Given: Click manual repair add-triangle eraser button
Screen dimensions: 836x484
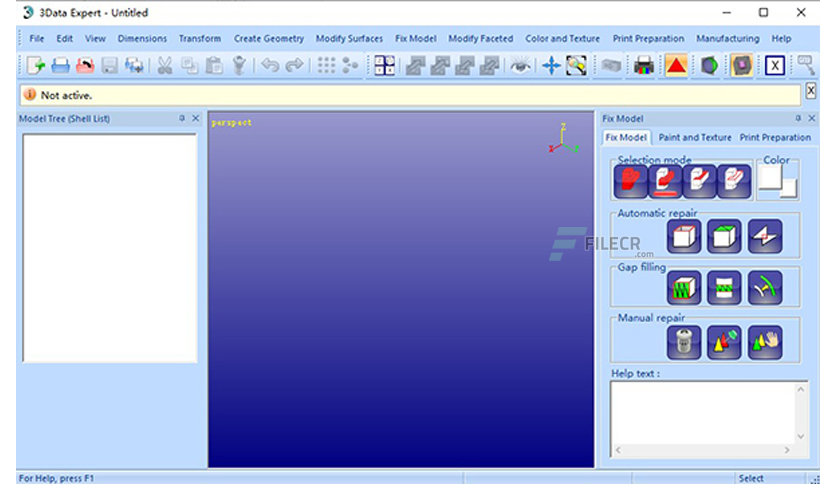Looking at the screenshot, I should tap(724, 342).
